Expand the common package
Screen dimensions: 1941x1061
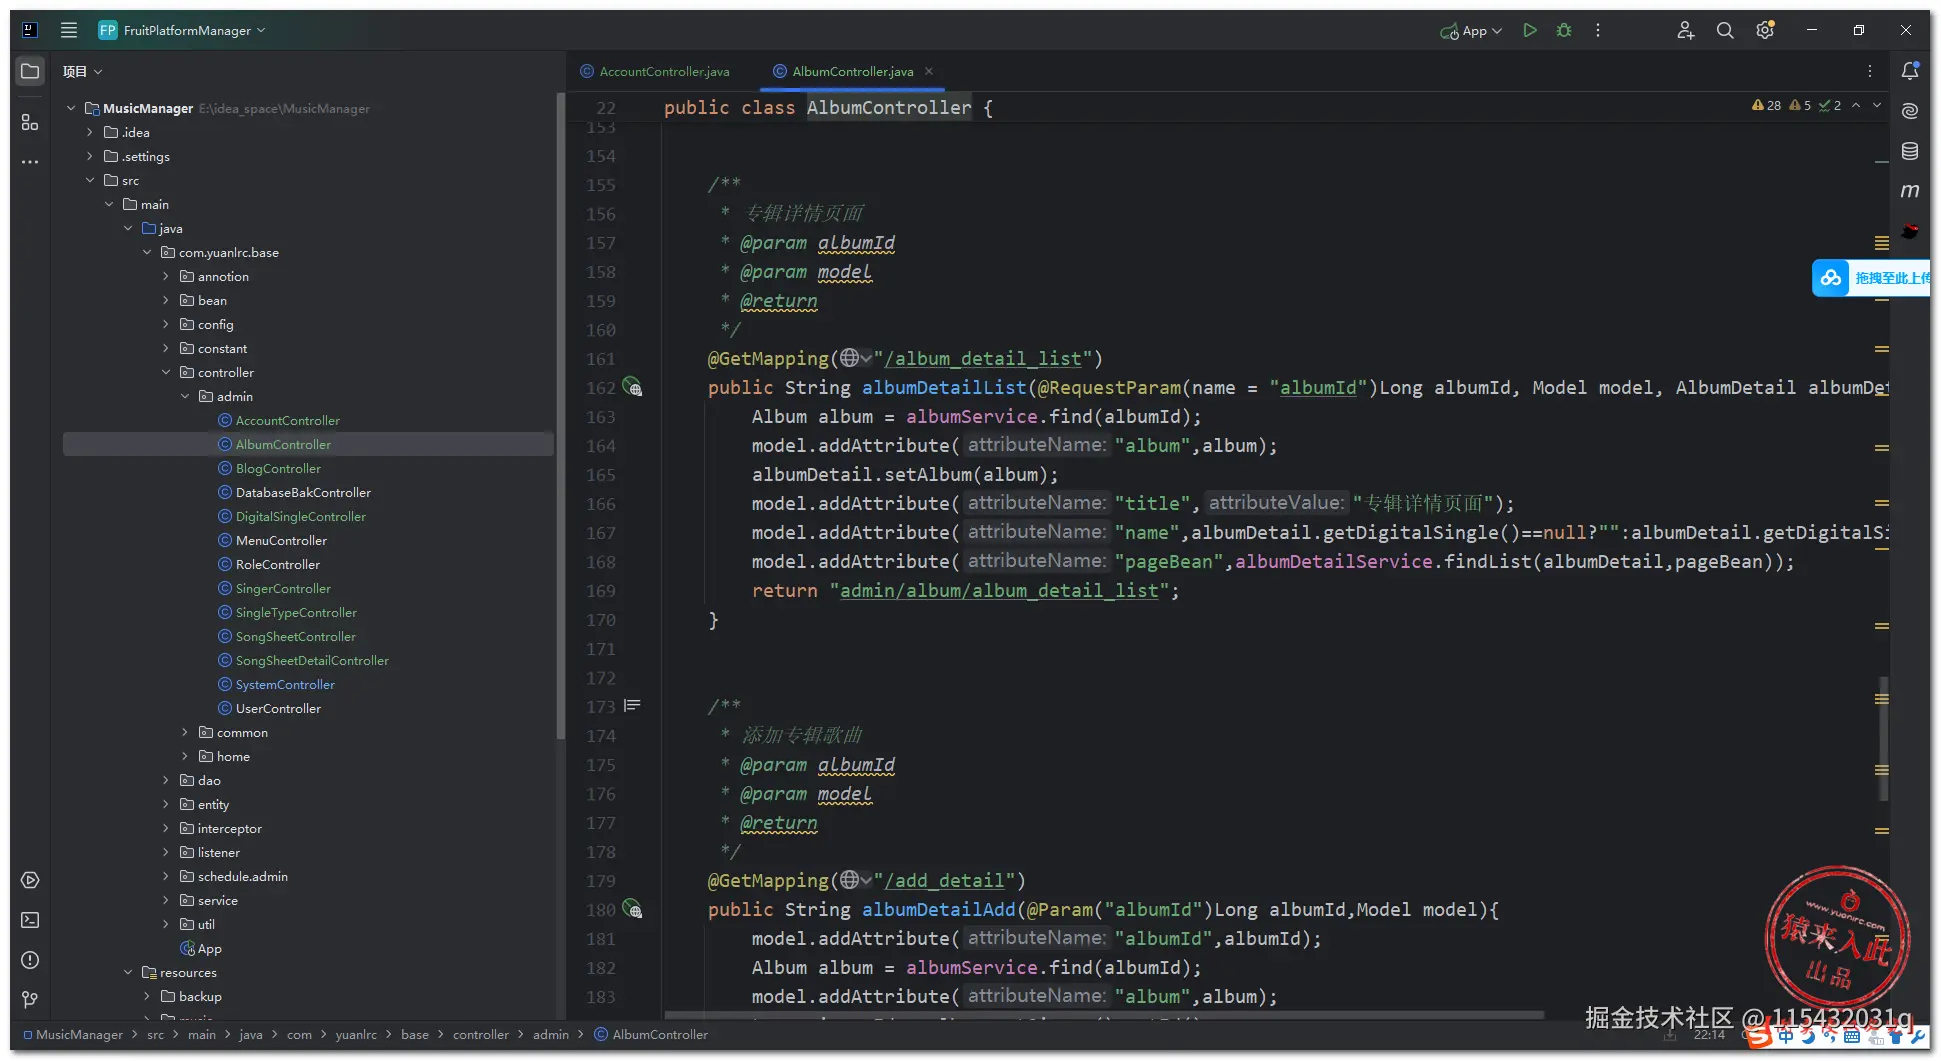(x=185, y=732)
